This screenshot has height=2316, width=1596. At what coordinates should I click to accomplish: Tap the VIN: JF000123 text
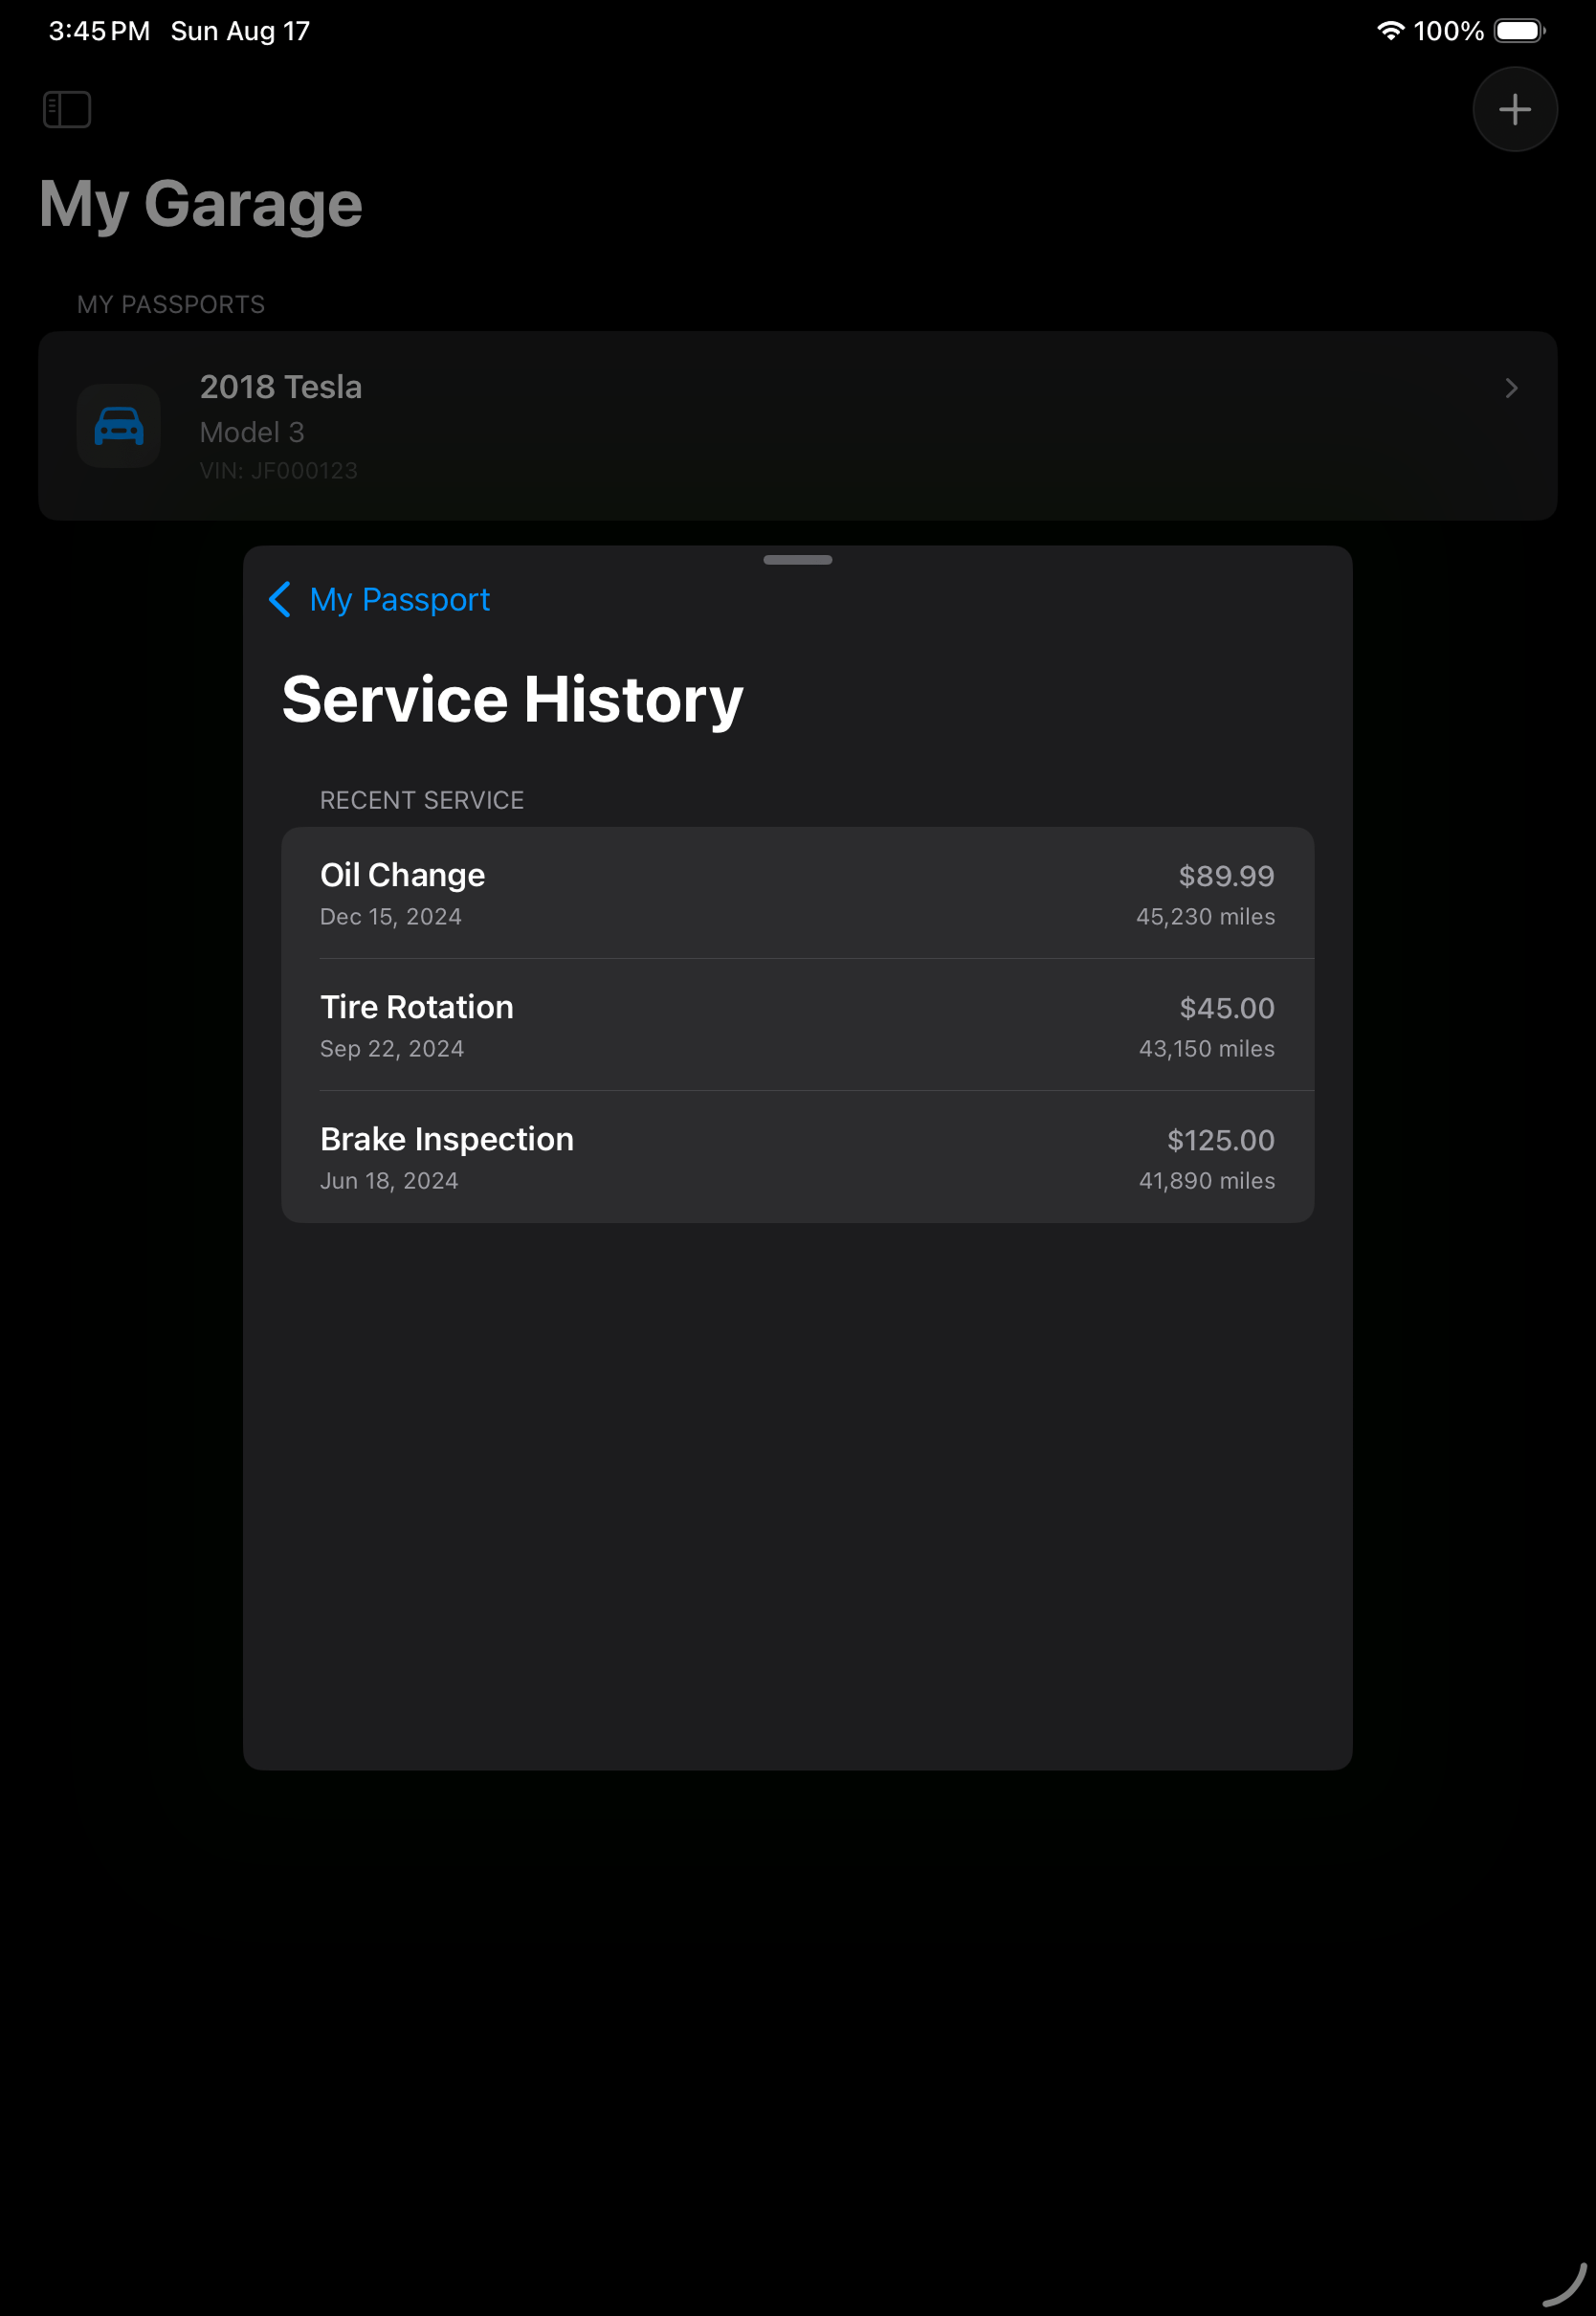pos(279,470)
